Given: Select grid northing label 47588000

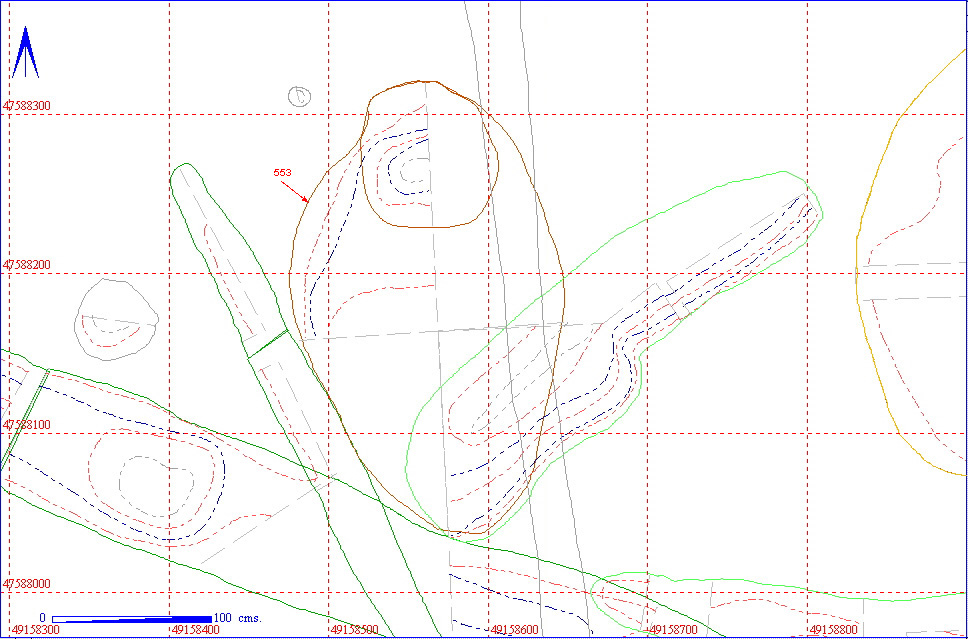Looking at the screenshot, I should pos(27,583).
